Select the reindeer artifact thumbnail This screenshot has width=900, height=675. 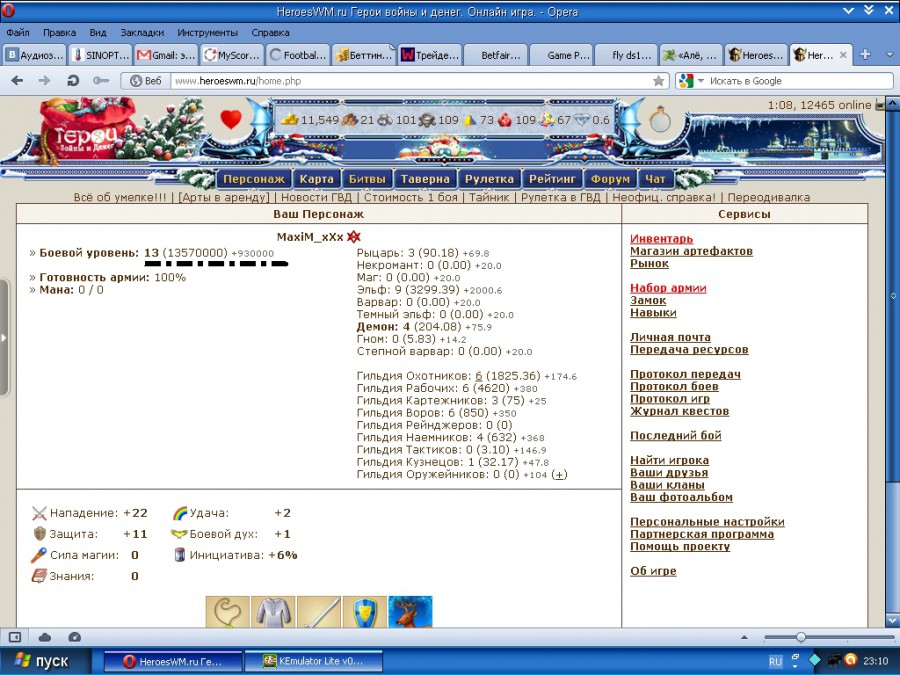click(x=410, y=611)
